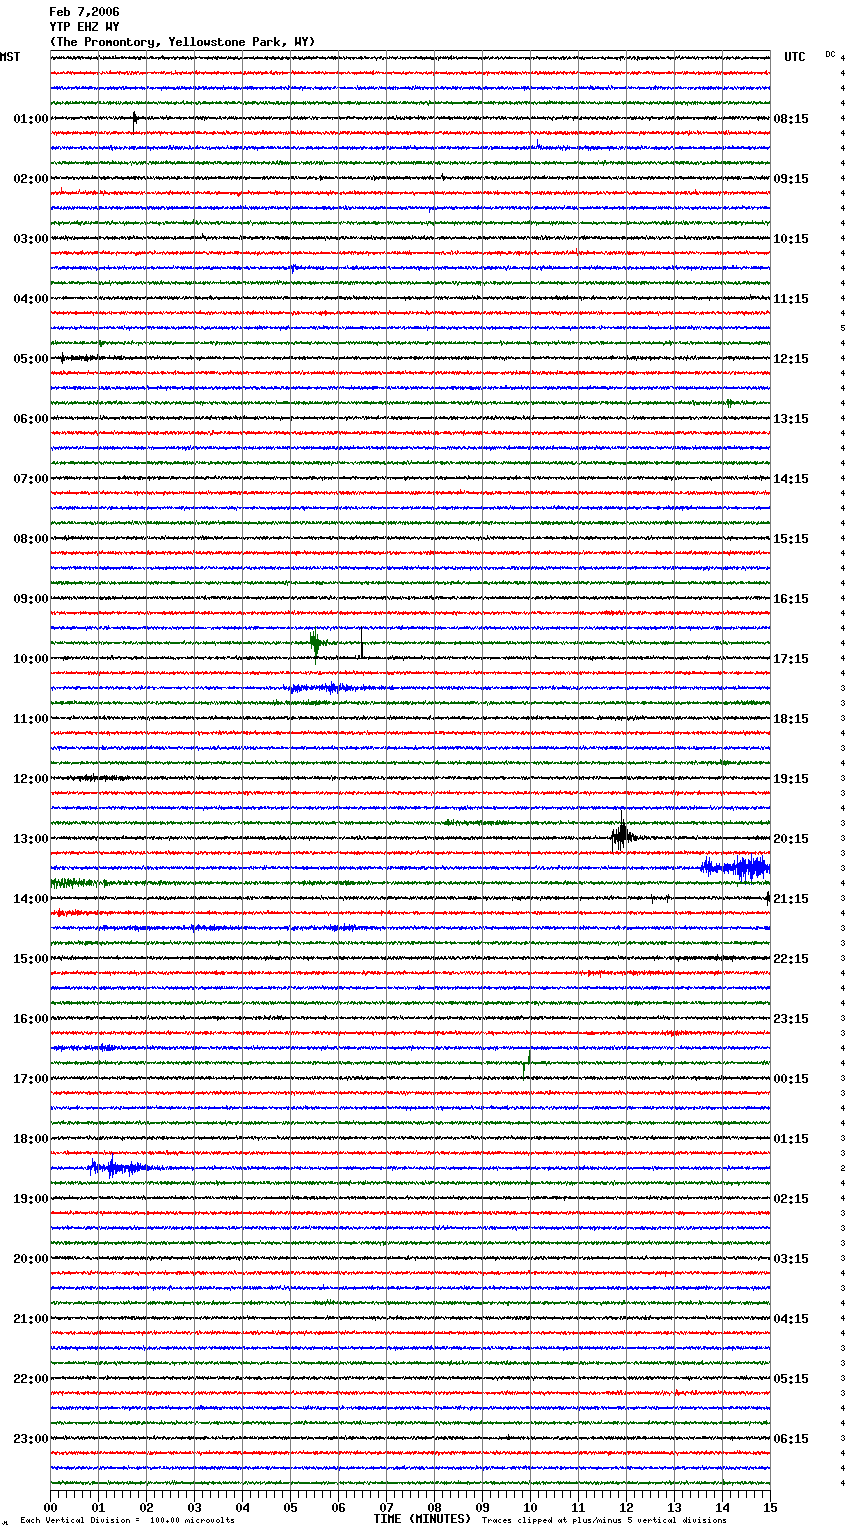Click the UTC time zone label
Viewport: 850px width, 1534px height.
[x=794, y=57]
